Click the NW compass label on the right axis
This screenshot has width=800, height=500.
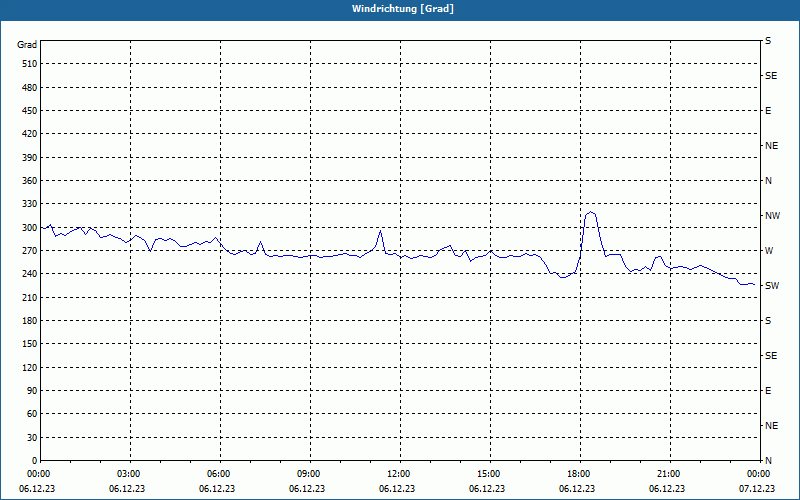[x=772, y=216]
